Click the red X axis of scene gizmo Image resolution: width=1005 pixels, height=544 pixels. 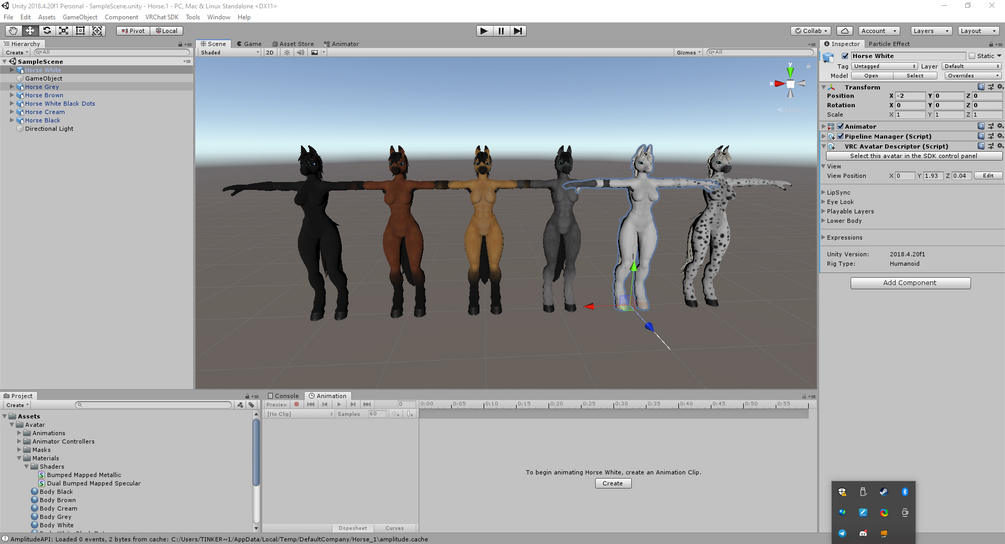779,83
